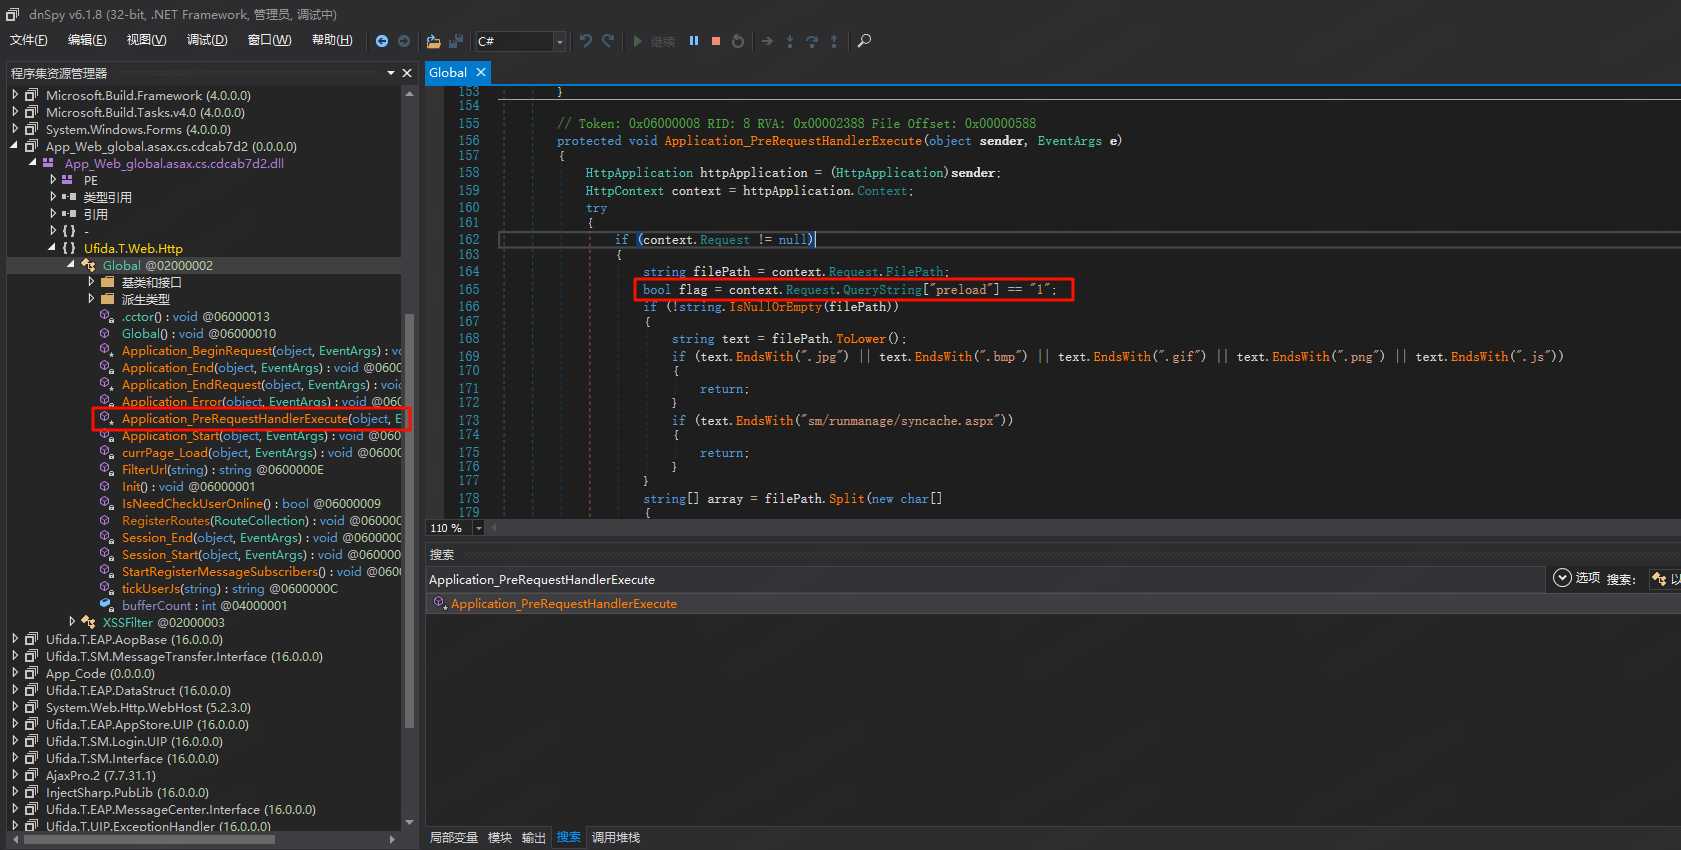Collapse the Ufida.T.Web.Http namespace node
The image size is (1681, 850).
point(52,248)
